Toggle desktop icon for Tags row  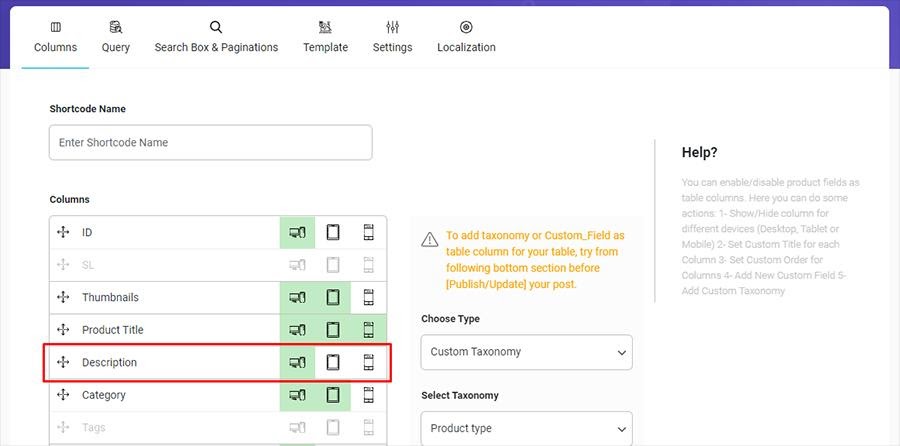(x=297, y=427)
